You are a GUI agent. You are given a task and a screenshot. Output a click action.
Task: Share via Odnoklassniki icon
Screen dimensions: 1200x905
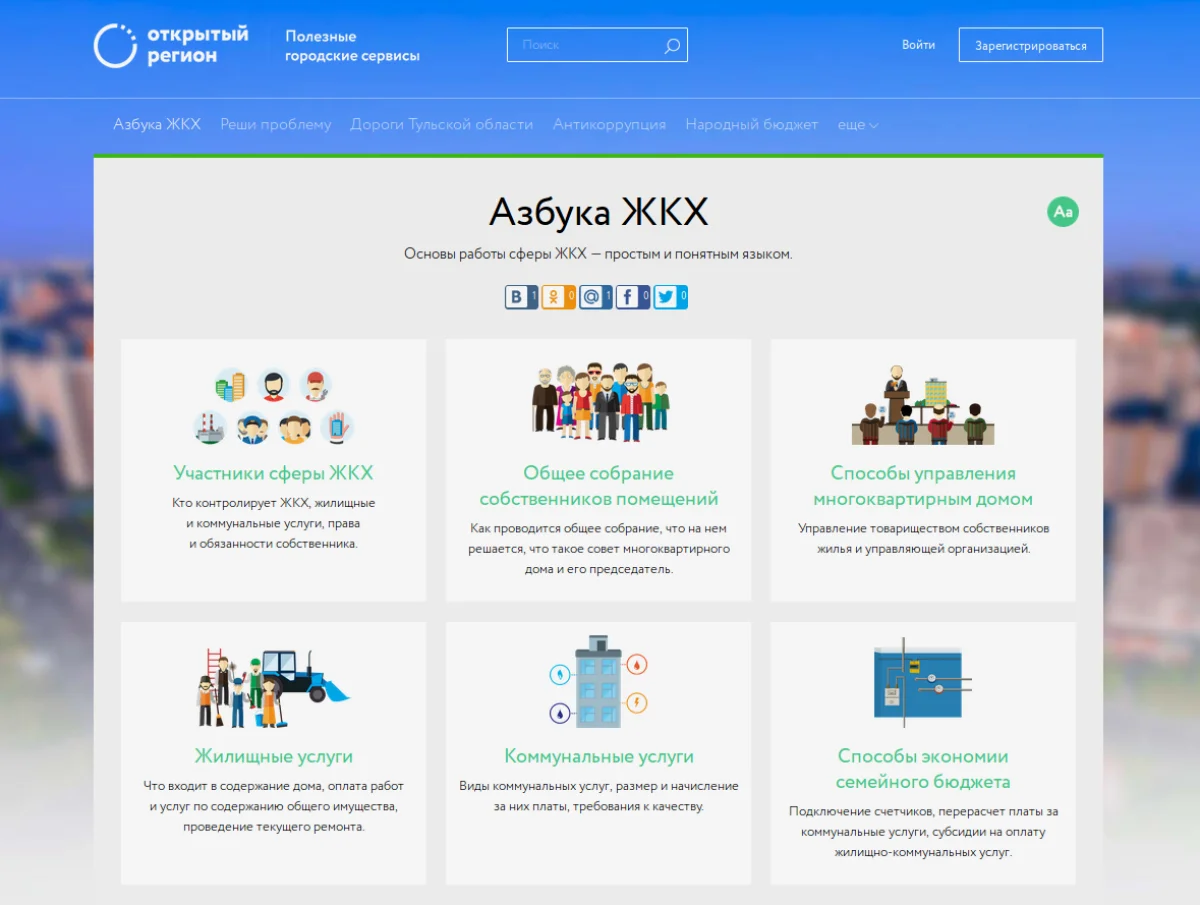pyautogui.click(x=554, y=297)
